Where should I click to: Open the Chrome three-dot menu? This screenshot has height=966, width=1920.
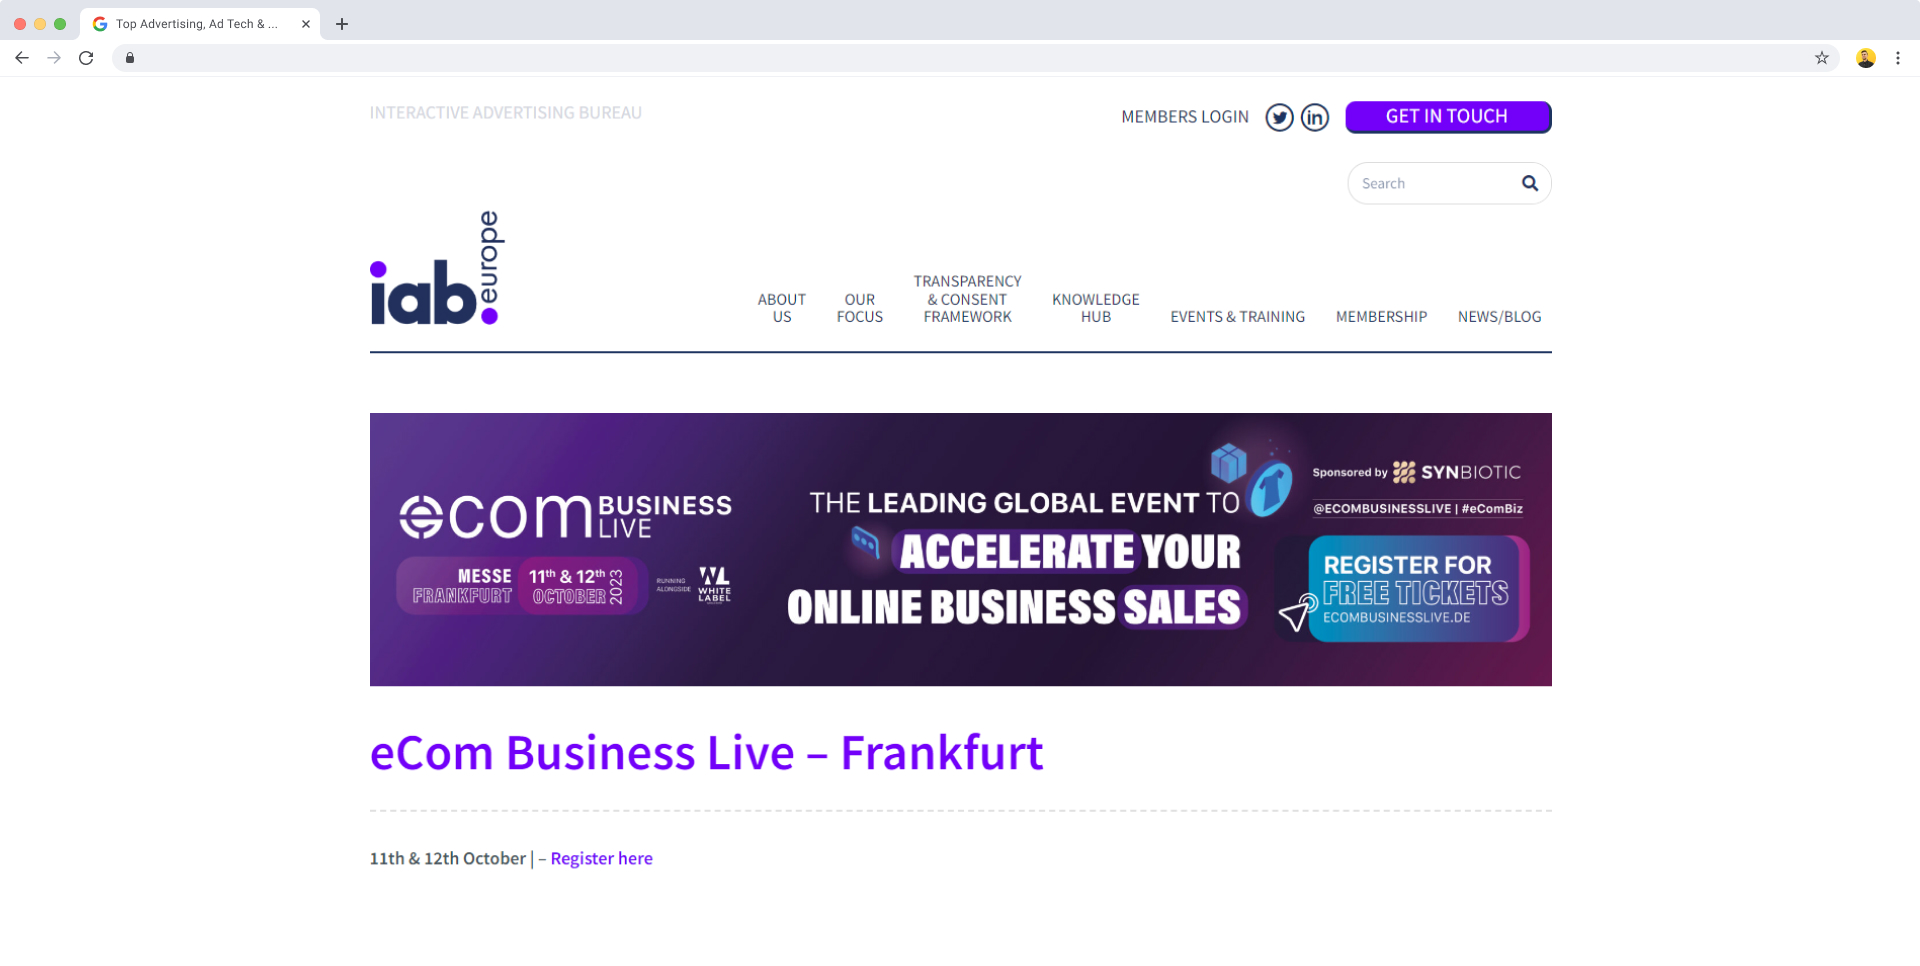1897,58
